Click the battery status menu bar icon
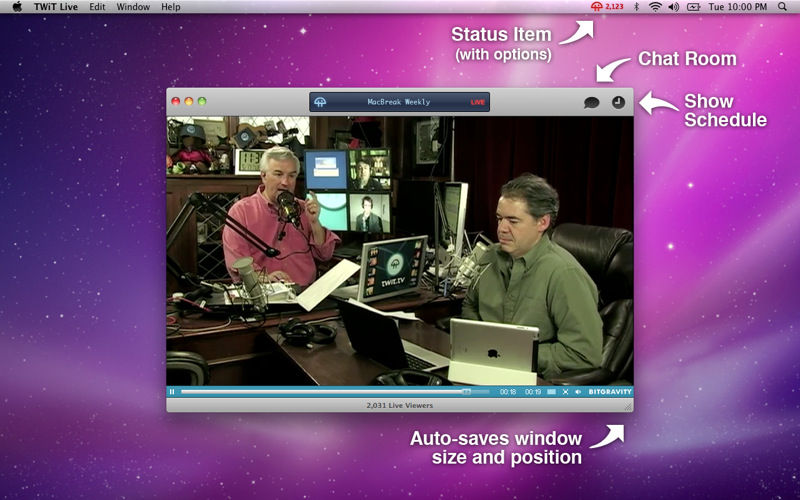Screen dimensions: 800x500 coord(693,7)
